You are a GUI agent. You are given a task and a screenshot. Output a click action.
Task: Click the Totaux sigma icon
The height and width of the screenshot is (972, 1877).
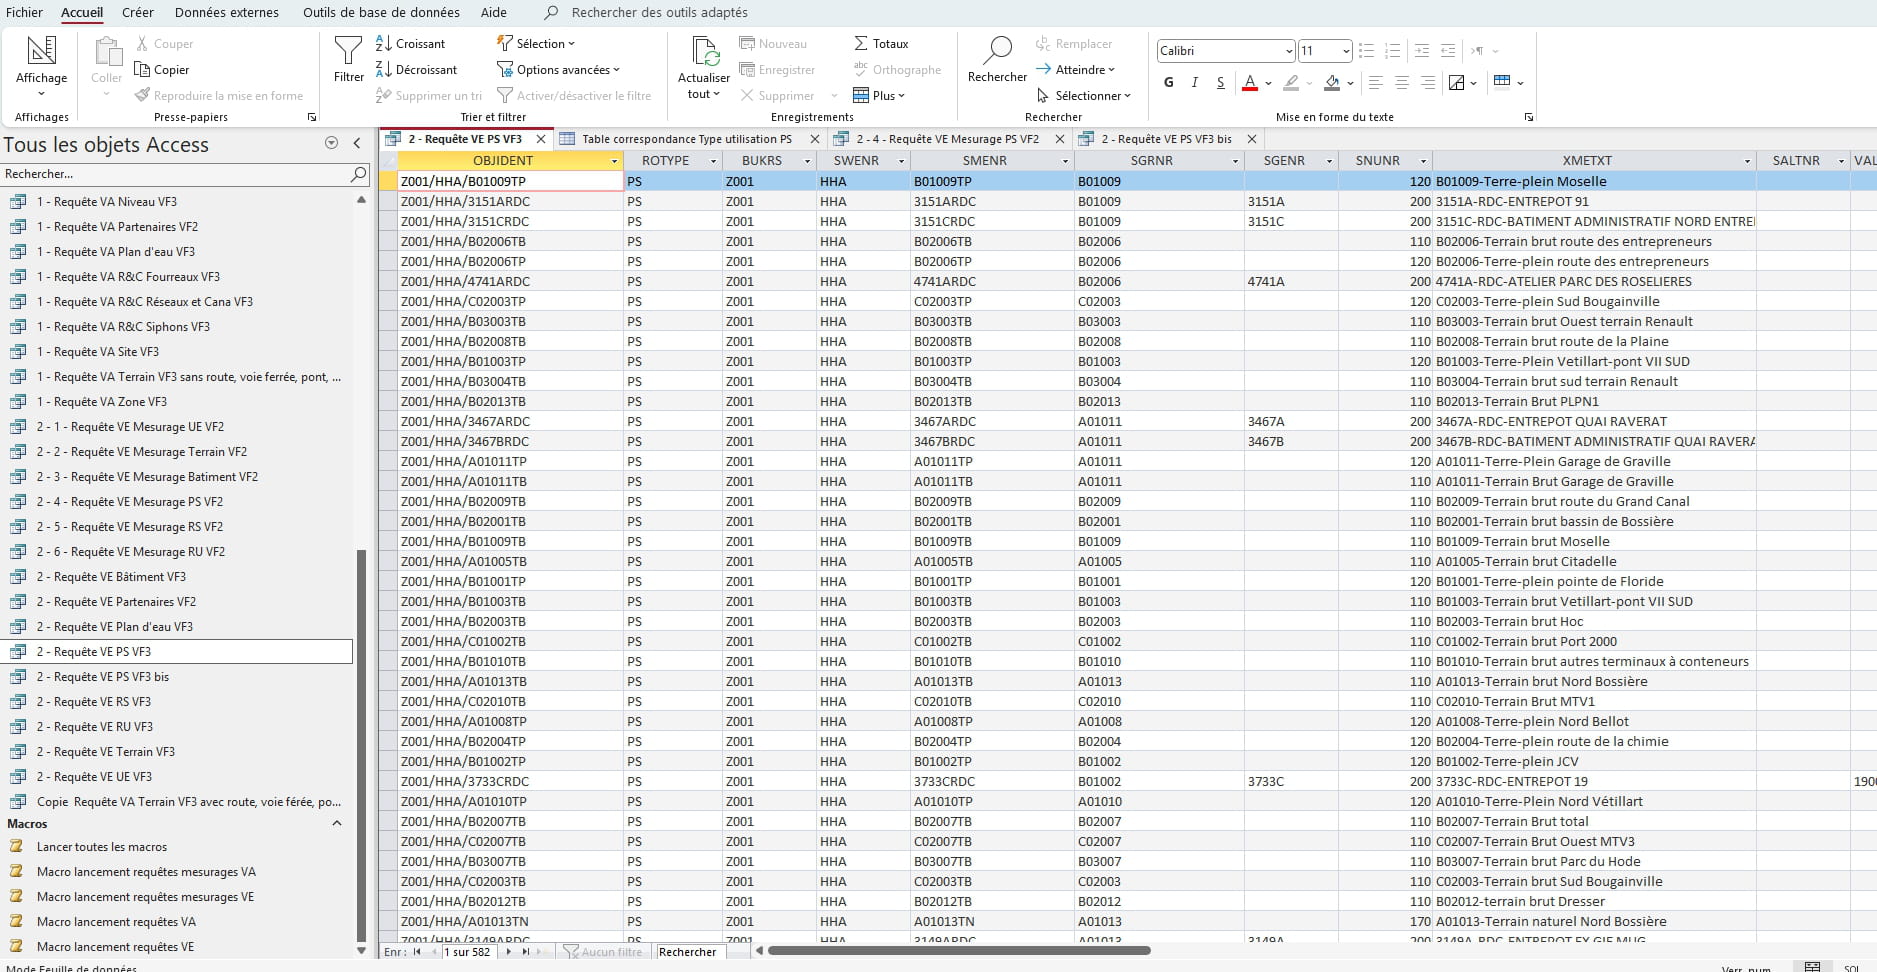(861, 44)
